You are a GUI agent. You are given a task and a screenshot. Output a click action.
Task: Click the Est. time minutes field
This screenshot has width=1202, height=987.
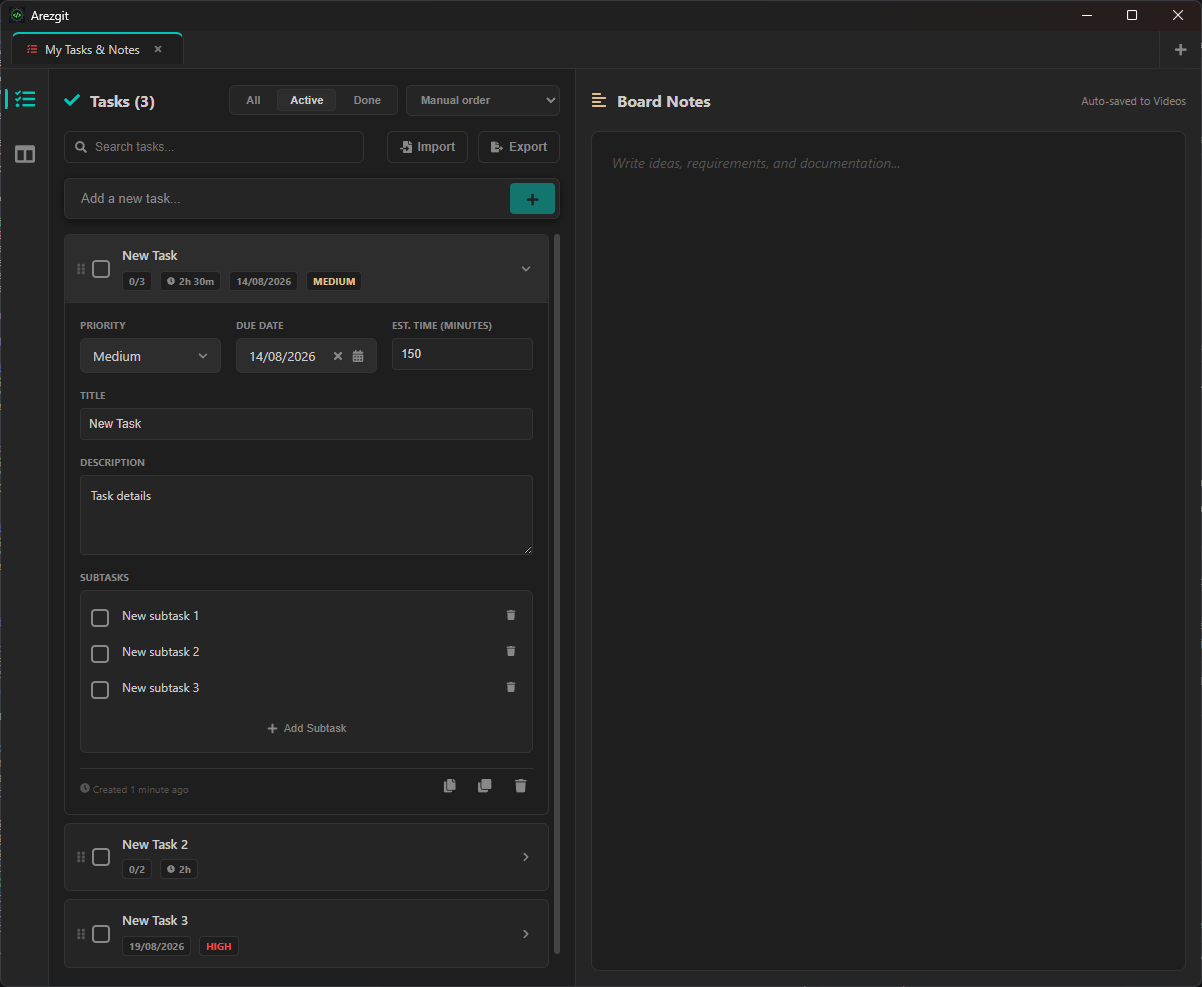click(462, 354)
